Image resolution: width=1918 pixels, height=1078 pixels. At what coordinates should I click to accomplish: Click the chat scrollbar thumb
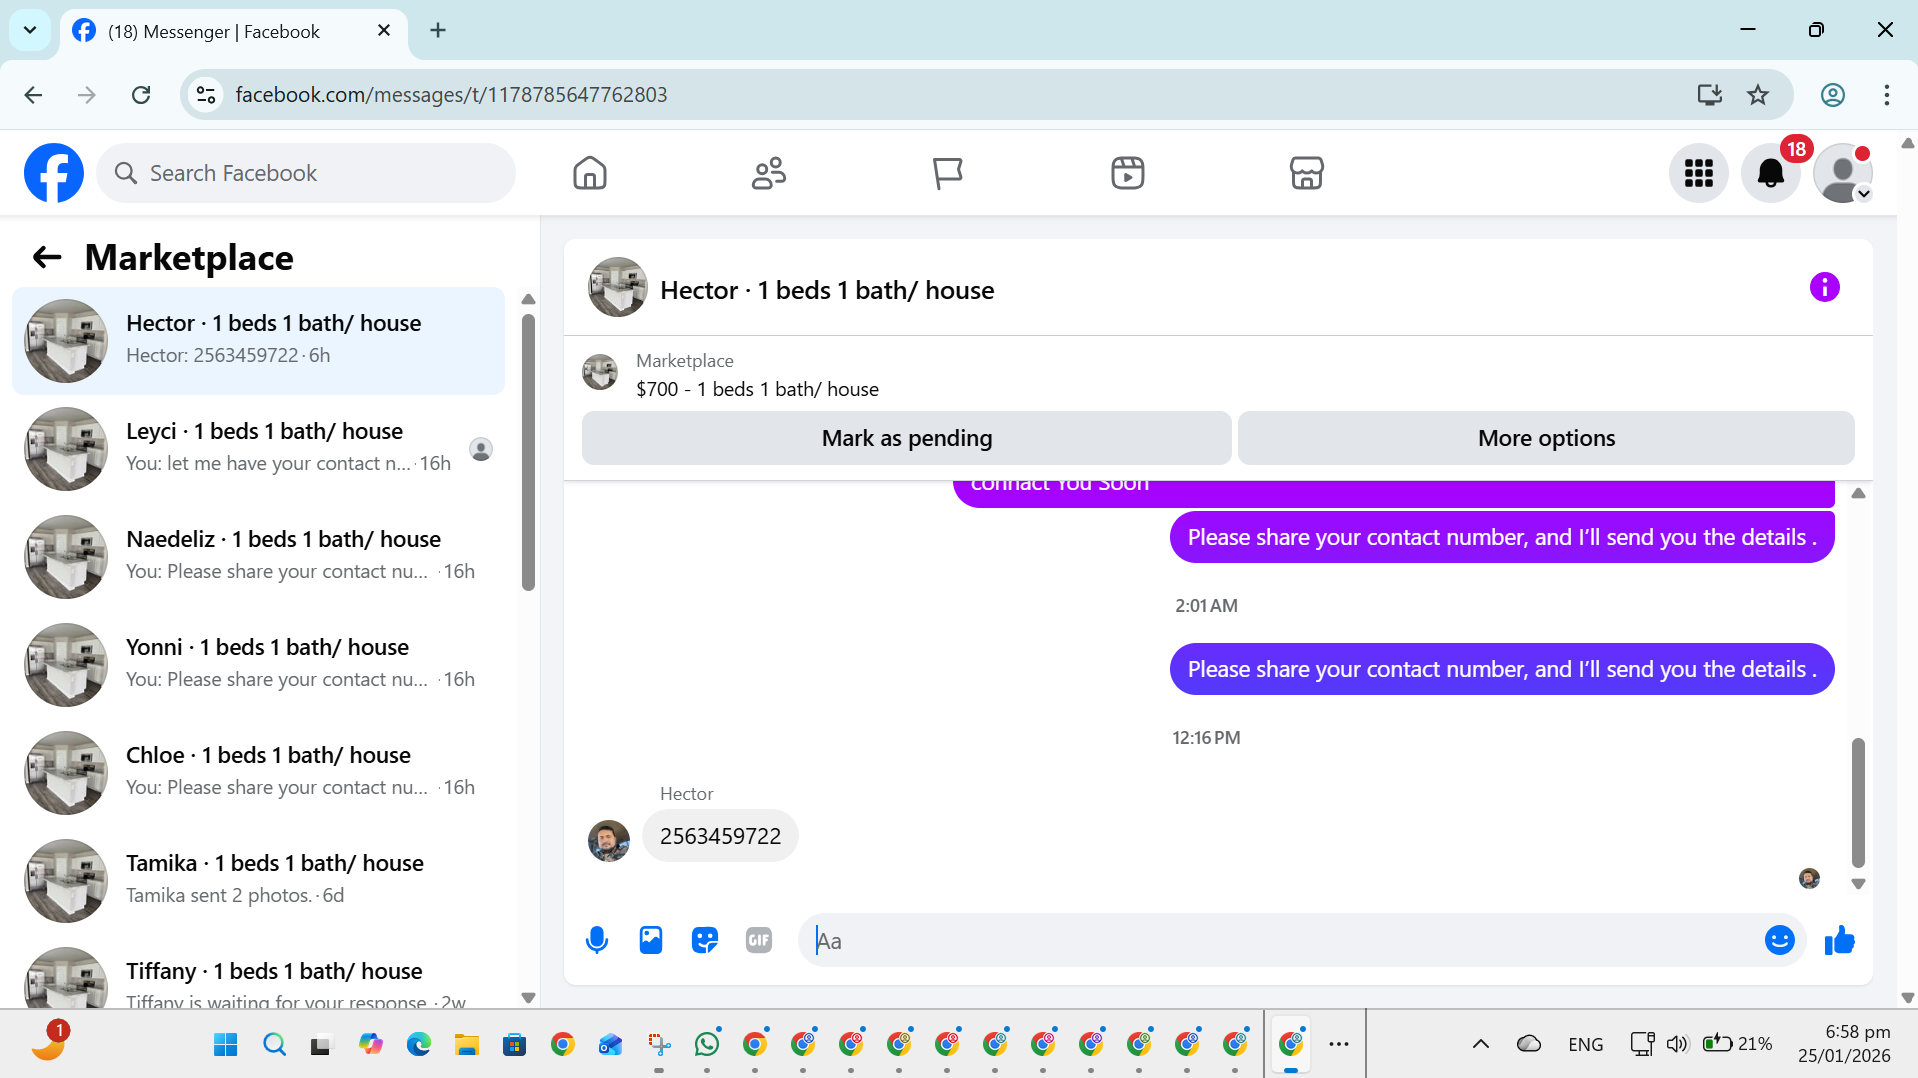coord(1858,803)
